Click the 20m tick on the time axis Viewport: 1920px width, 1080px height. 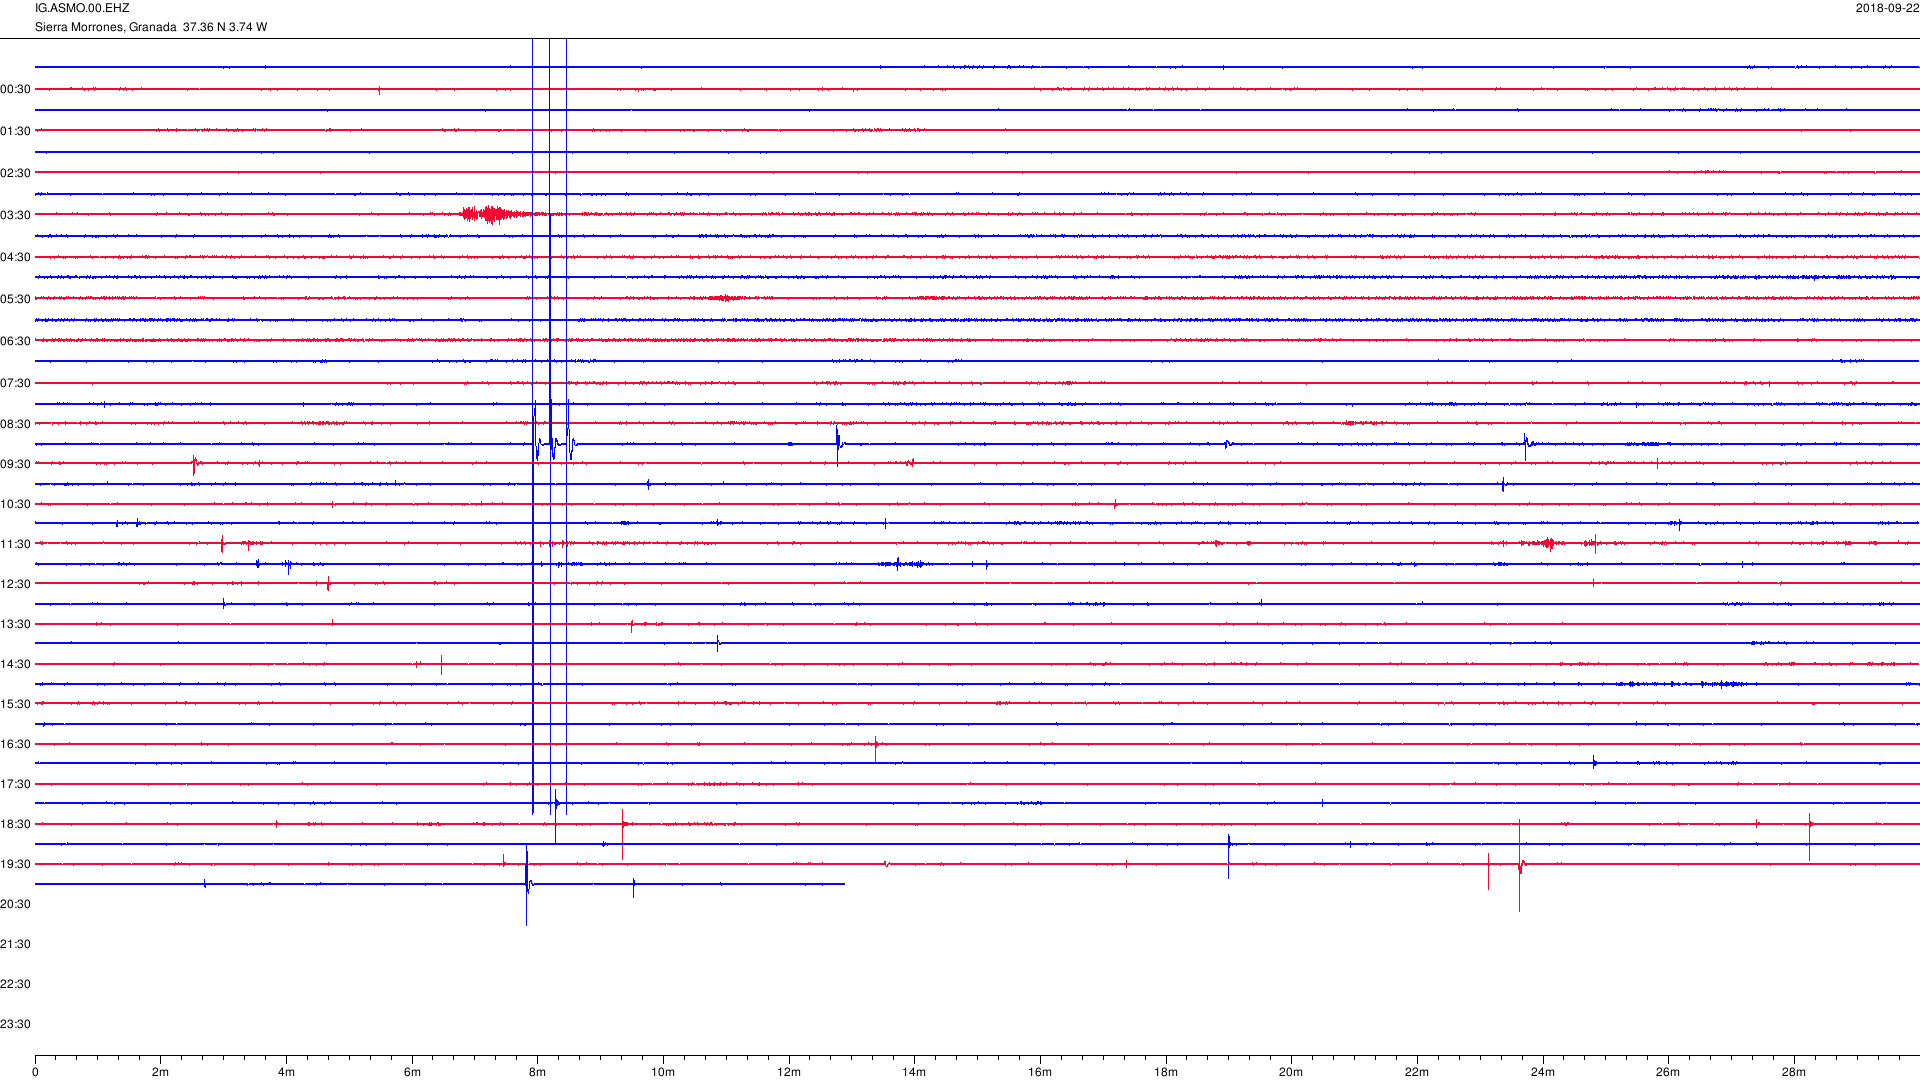tap(1291, 1072)
